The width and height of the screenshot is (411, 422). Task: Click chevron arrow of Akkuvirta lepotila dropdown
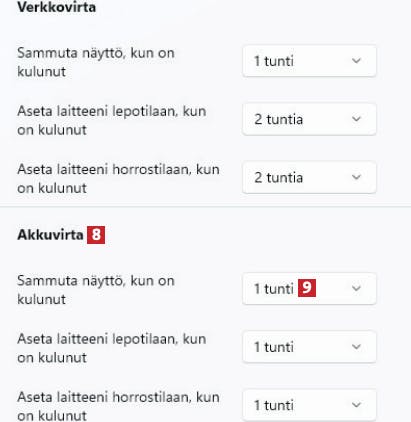(x=356, y=347)
